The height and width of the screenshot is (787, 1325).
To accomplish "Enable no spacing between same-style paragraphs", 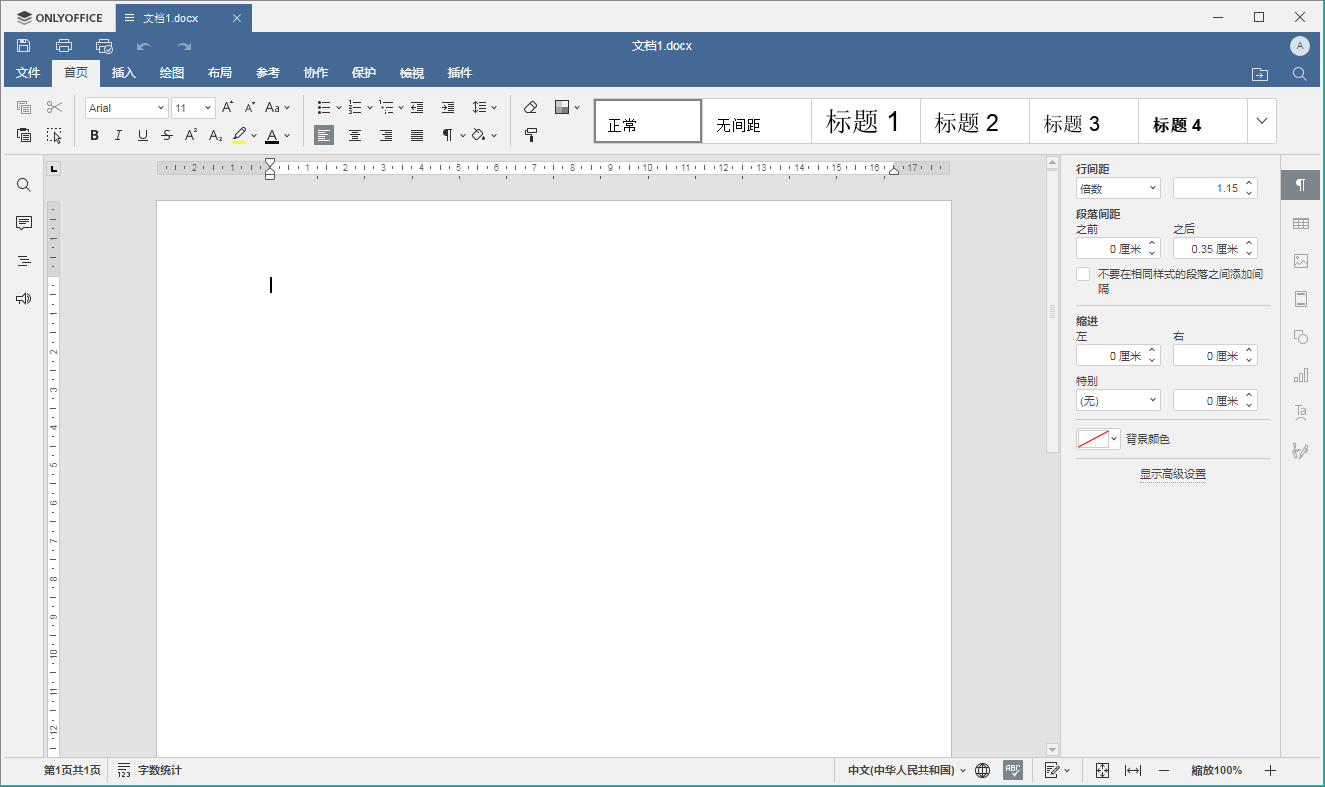I will 1083,274.
